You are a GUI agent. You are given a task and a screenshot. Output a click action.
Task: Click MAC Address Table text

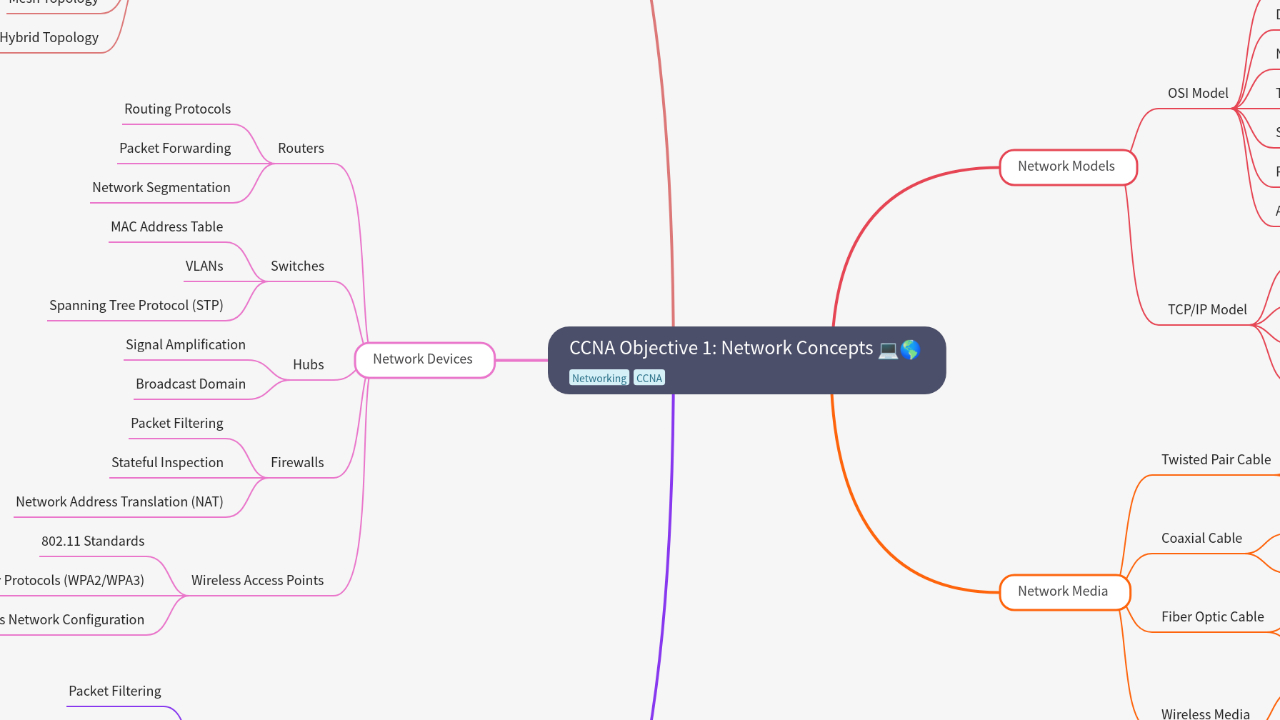click(167, 226)
